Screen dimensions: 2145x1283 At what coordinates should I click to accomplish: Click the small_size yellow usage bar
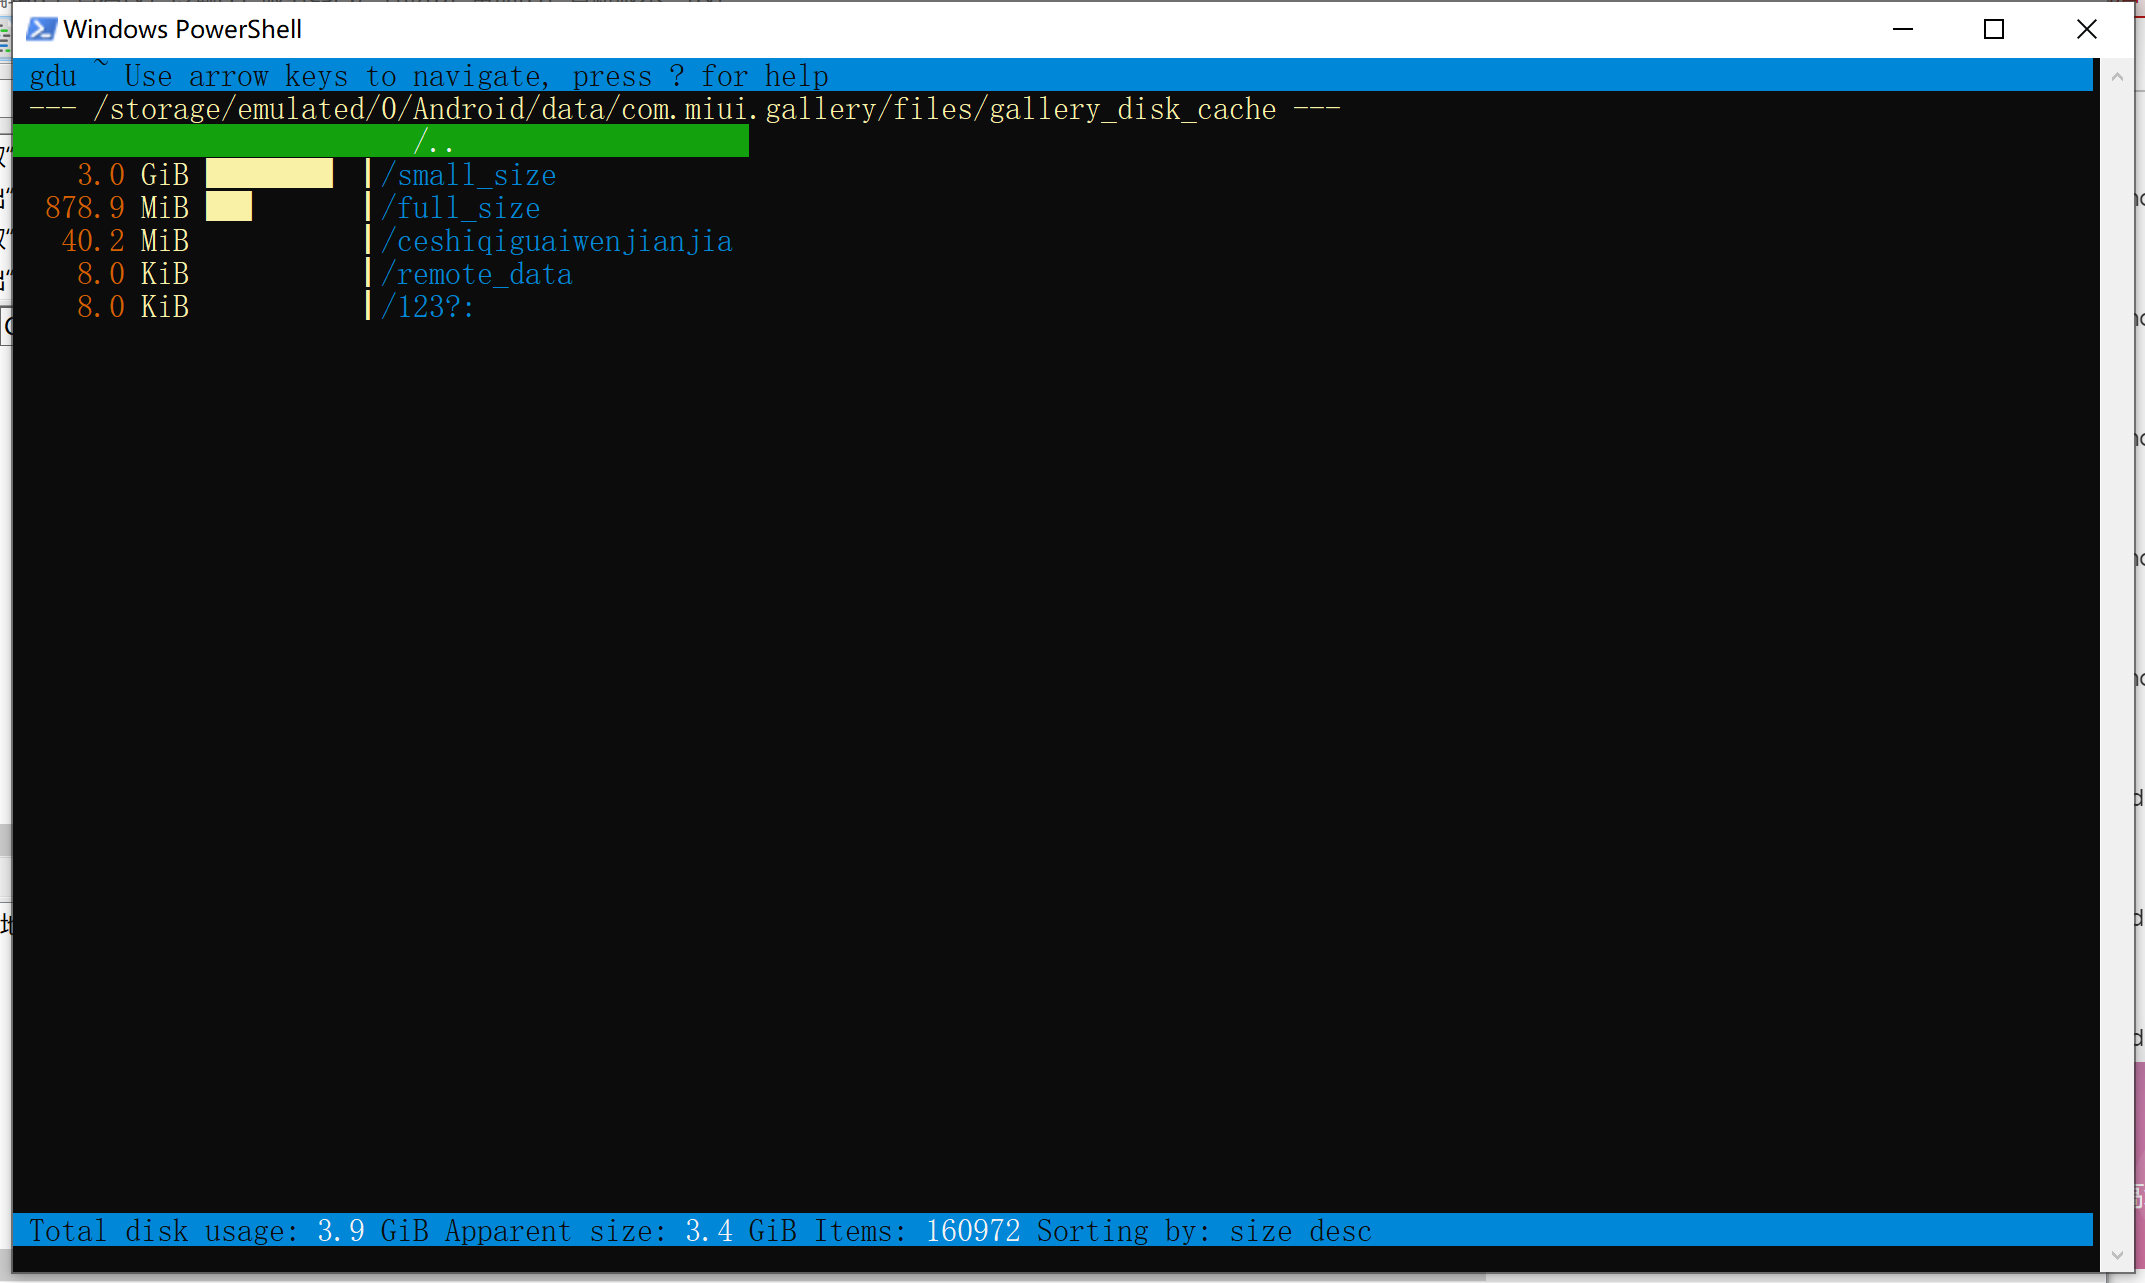tap(269, 174)
